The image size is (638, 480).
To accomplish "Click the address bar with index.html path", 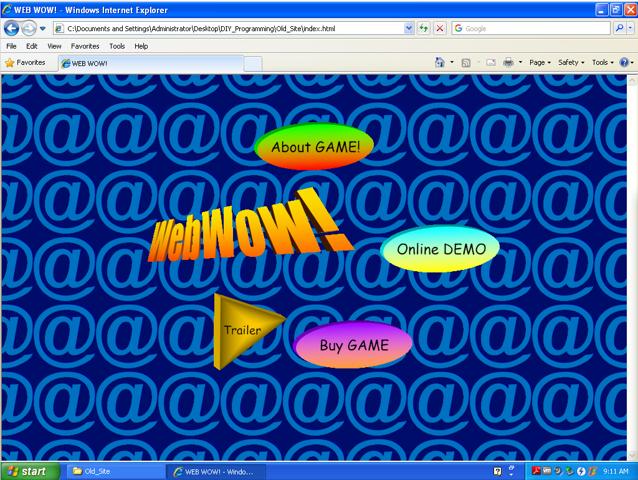I will (229, 28).
